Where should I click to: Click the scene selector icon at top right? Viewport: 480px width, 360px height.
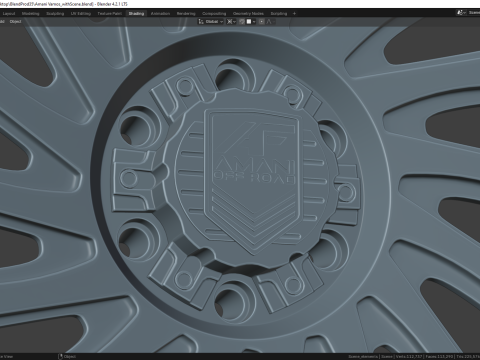(461, 13)
